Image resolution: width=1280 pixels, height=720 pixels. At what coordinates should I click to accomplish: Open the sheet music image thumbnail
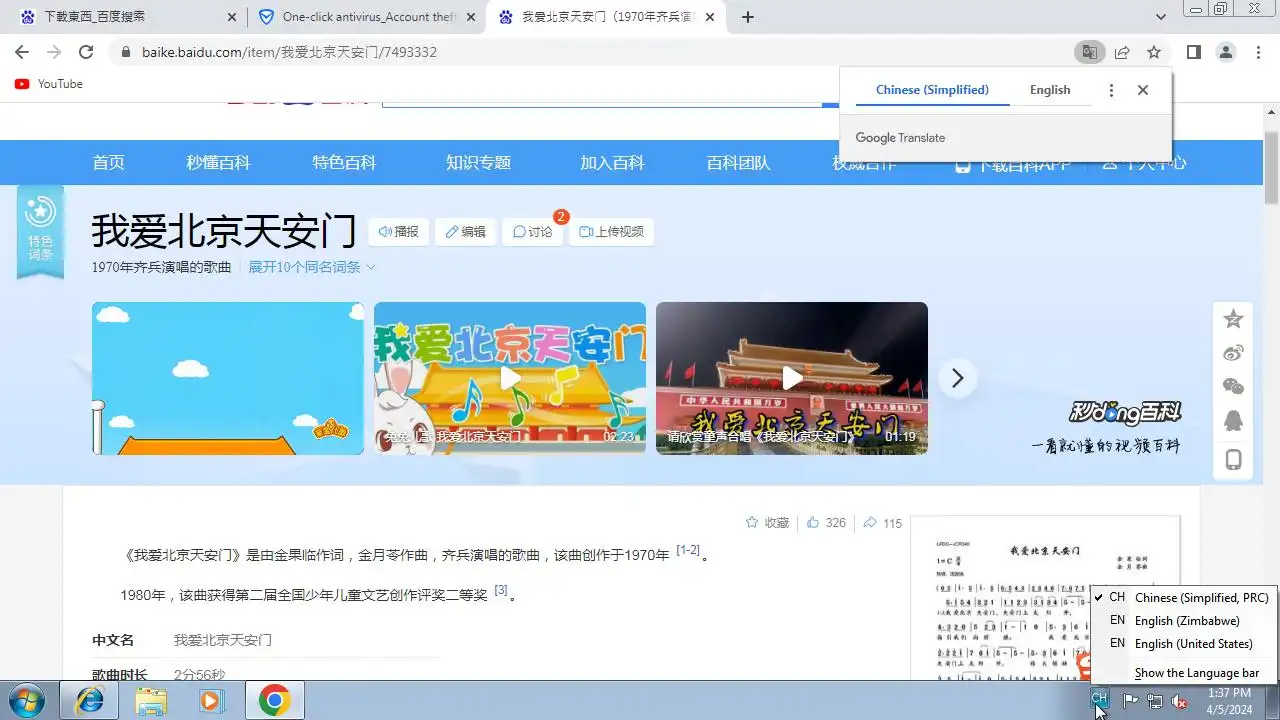1045,598
